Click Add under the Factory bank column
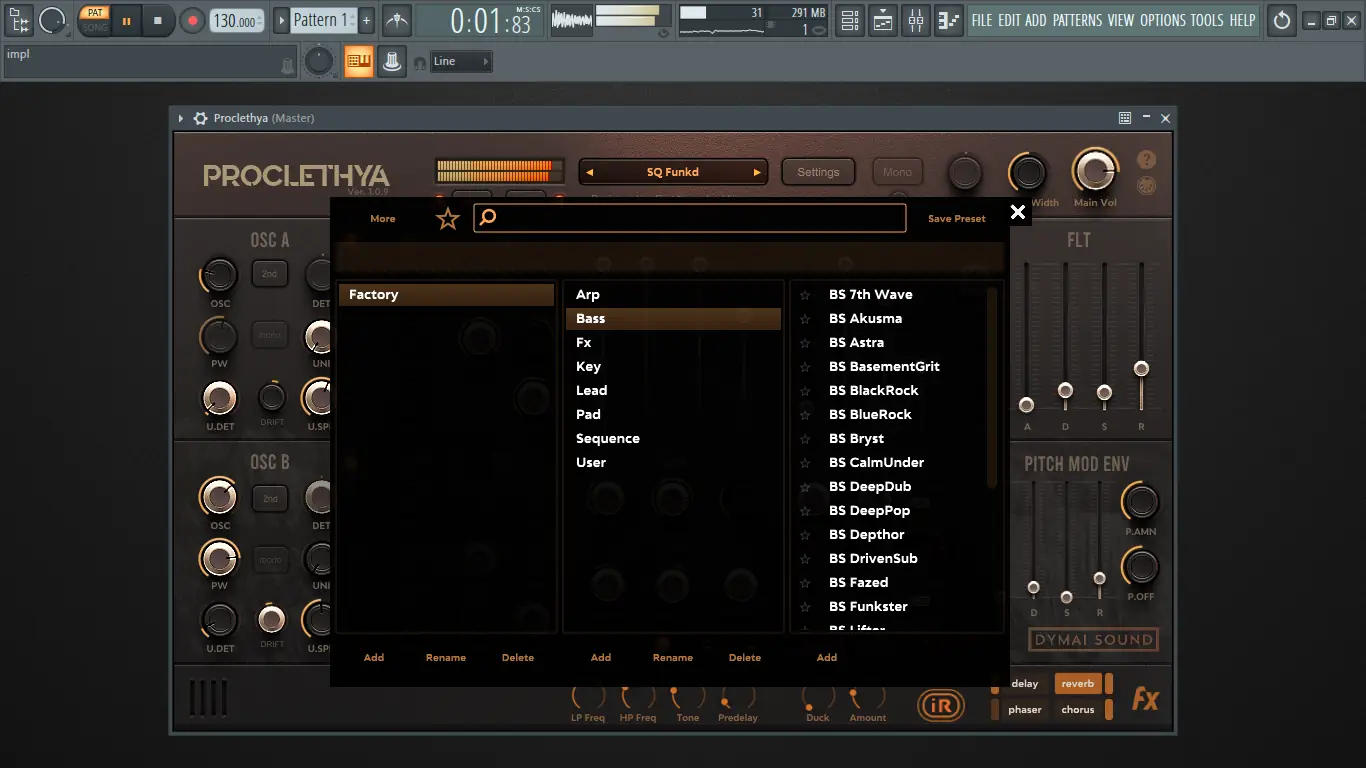Screen dimensions: 1366x768 374,657
